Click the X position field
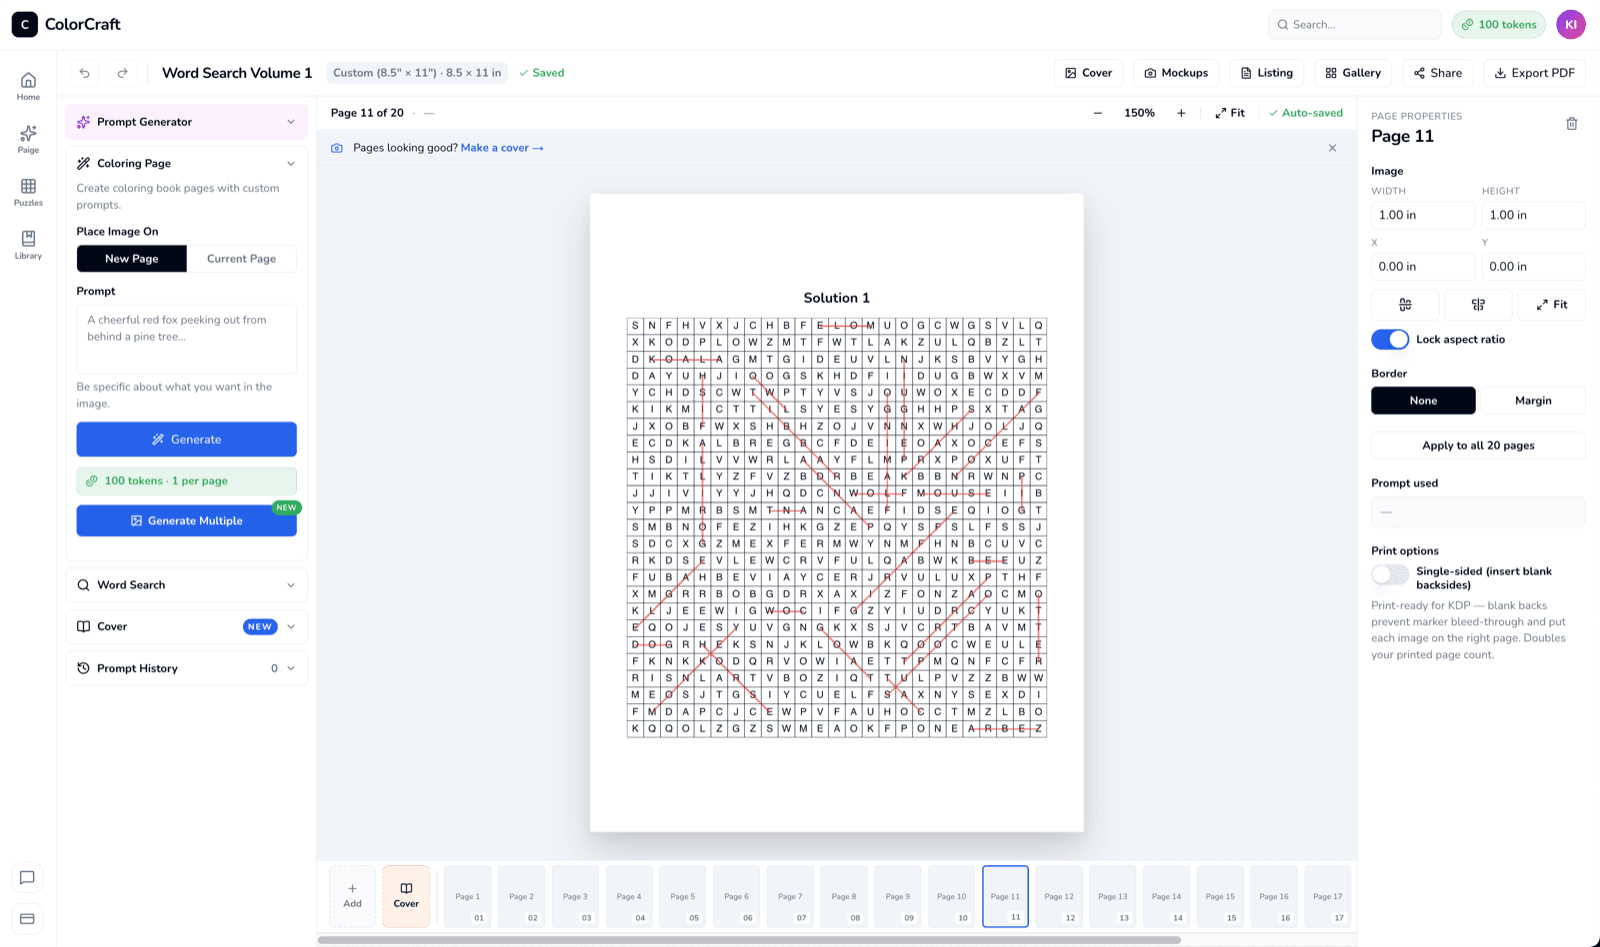 point(1422,266)
